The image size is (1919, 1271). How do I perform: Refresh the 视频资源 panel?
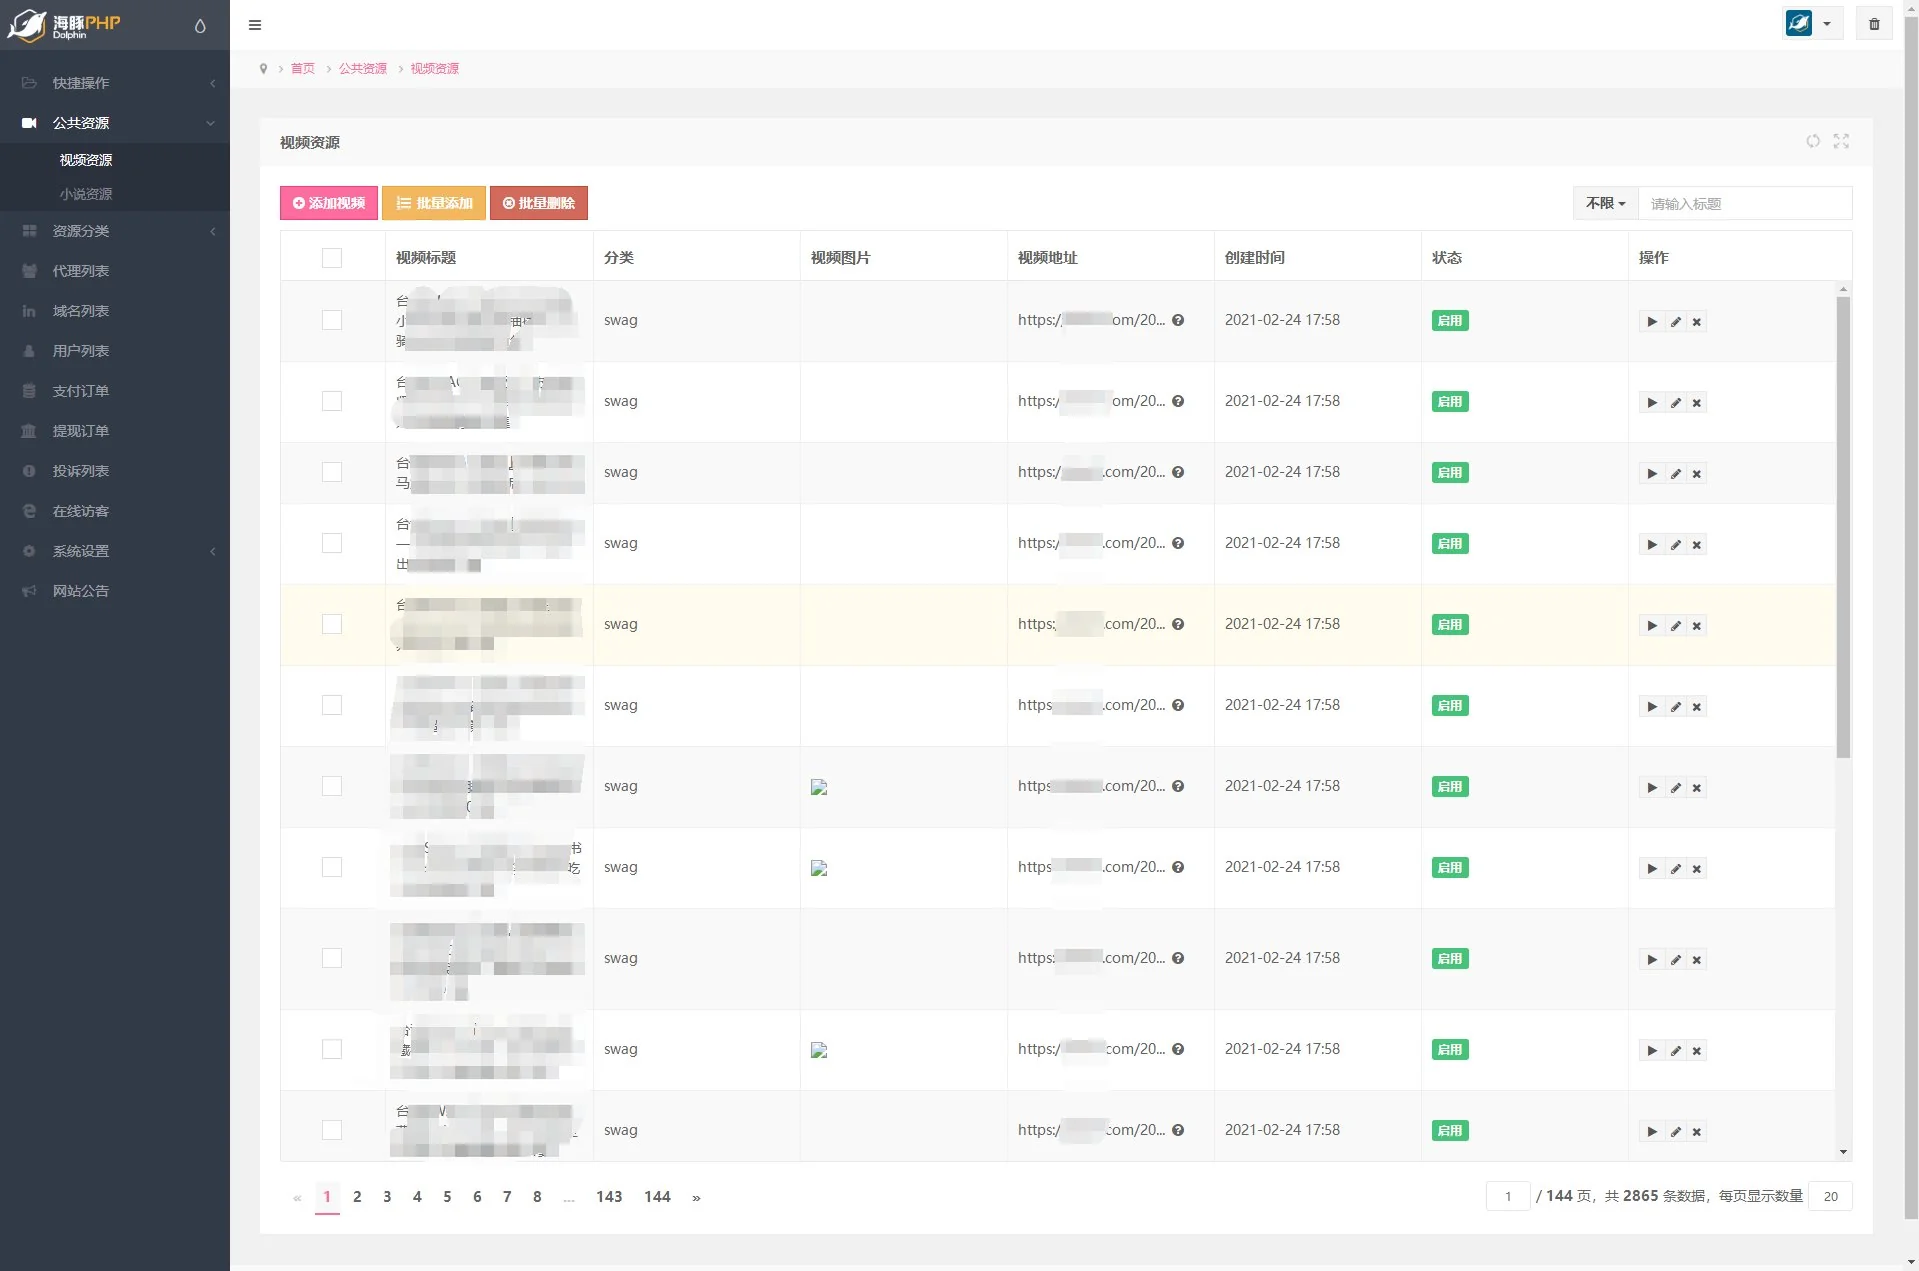(1812, 142)
